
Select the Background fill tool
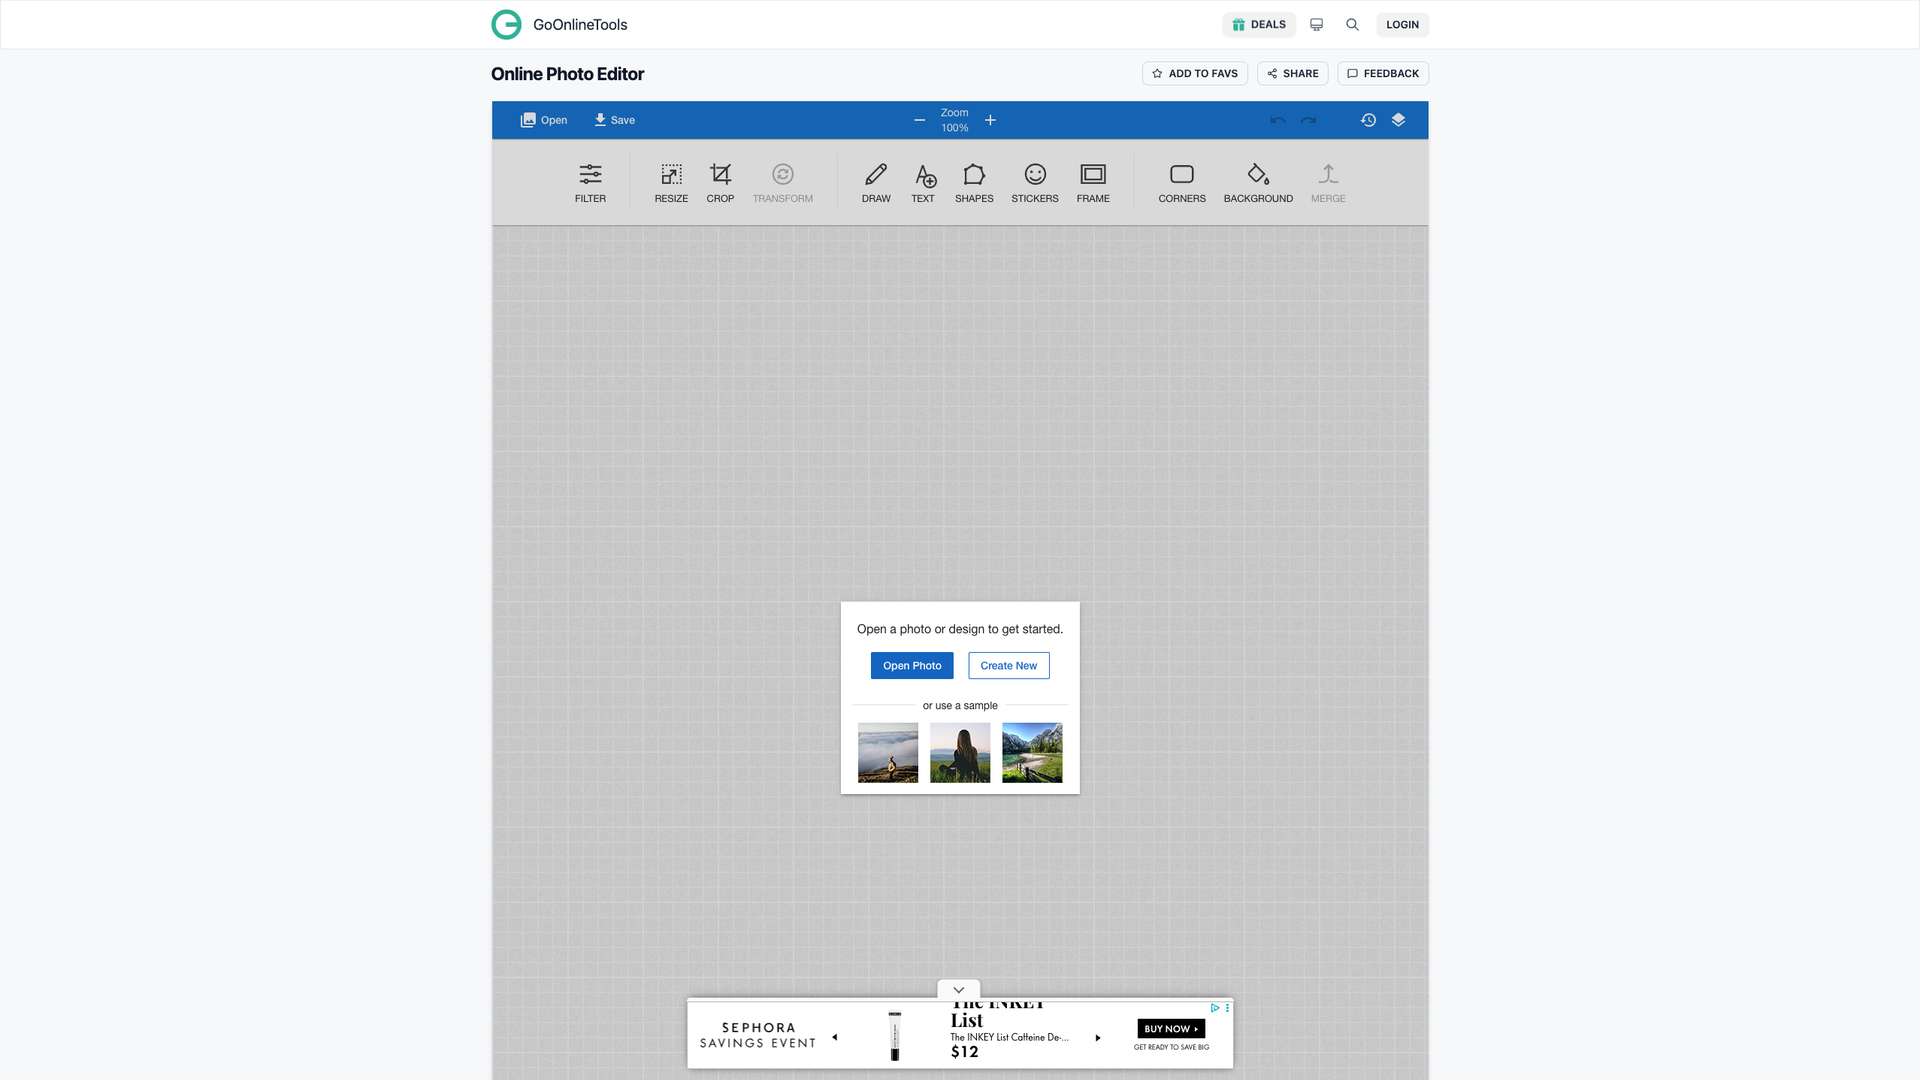point(1258,182)
